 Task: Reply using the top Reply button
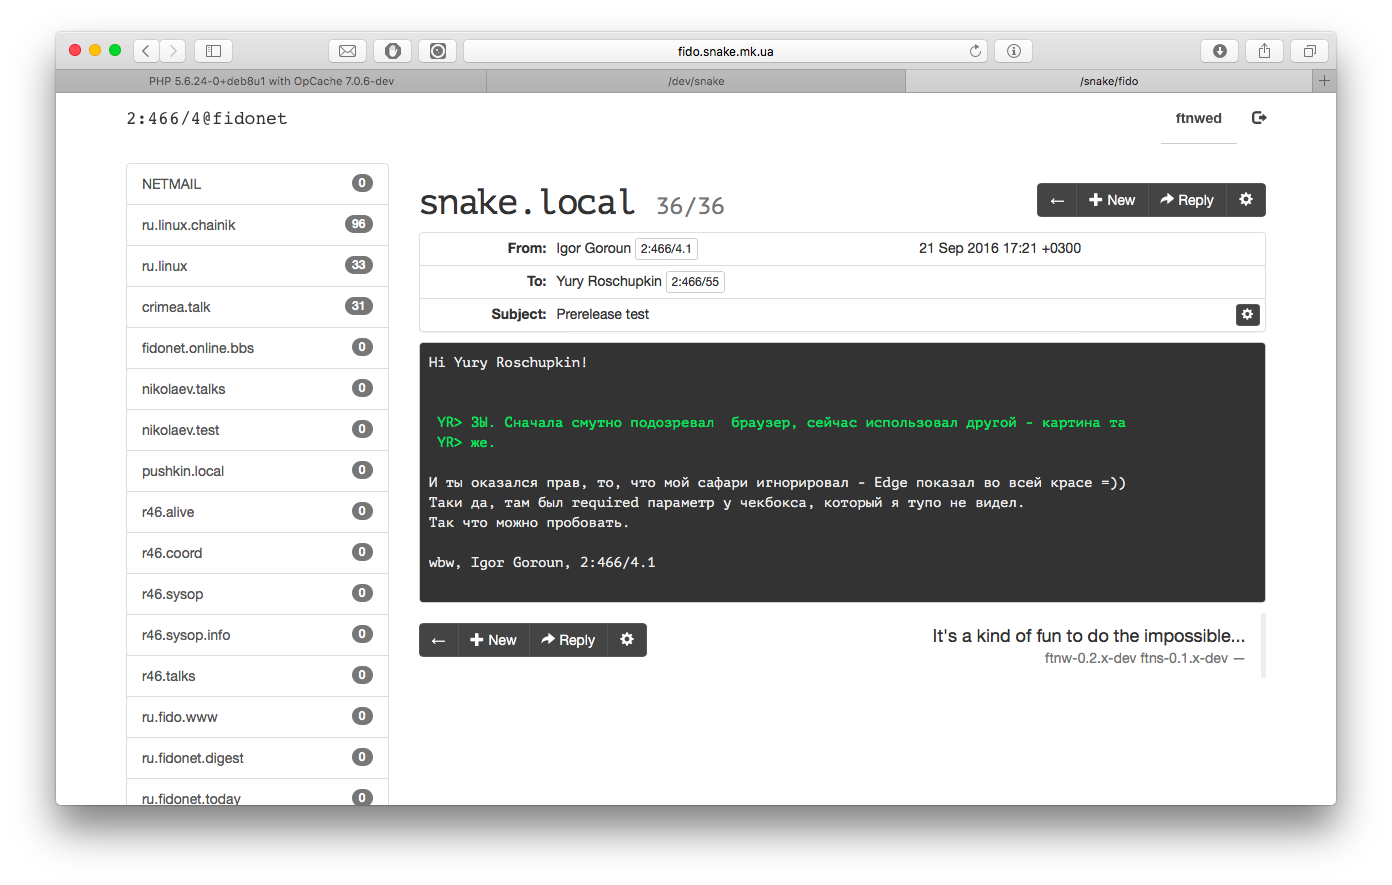click(x=1187, y=200)
